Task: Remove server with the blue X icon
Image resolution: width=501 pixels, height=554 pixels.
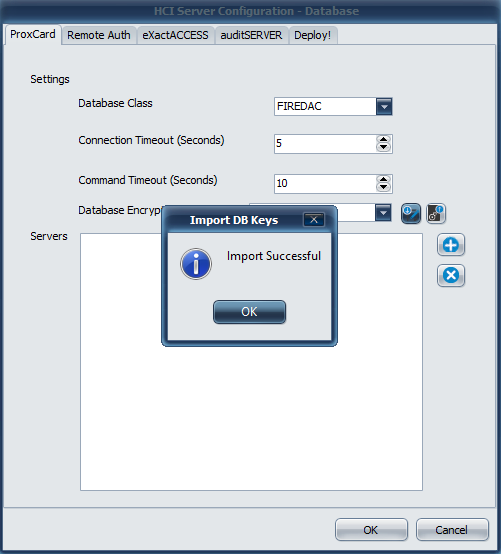Action: (x=451, y=275)
